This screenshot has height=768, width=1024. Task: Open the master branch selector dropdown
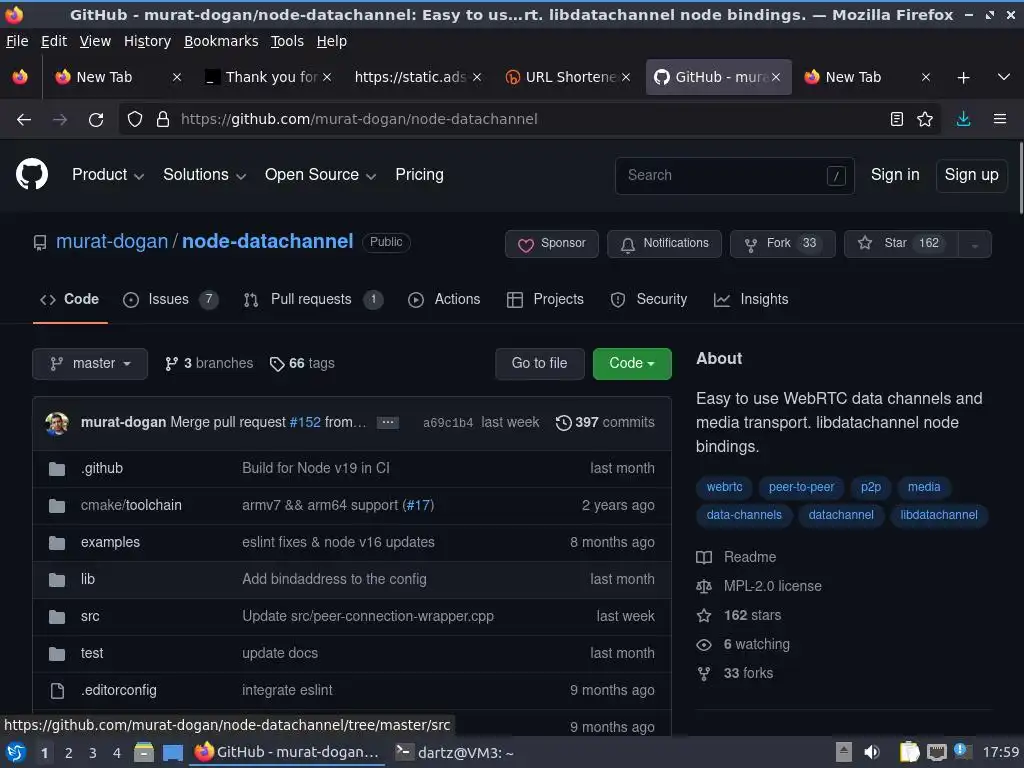click(x=90, y=364)
